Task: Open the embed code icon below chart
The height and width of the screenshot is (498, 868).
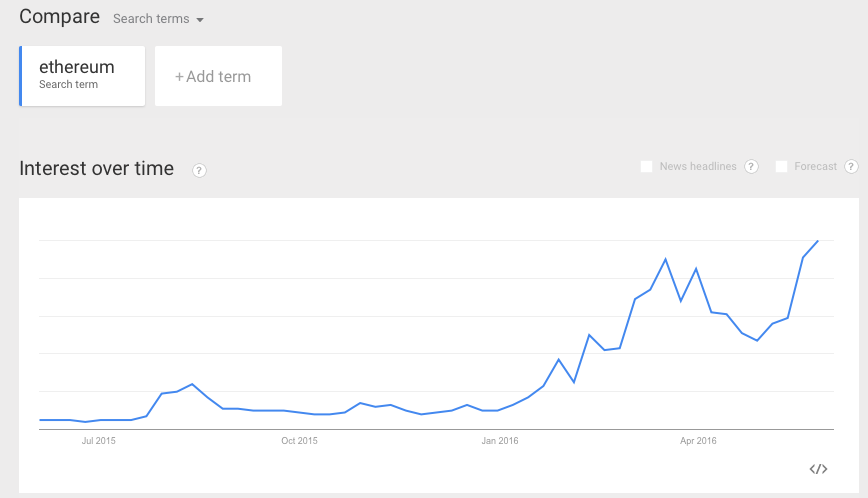Action: (x=818, y=469)
